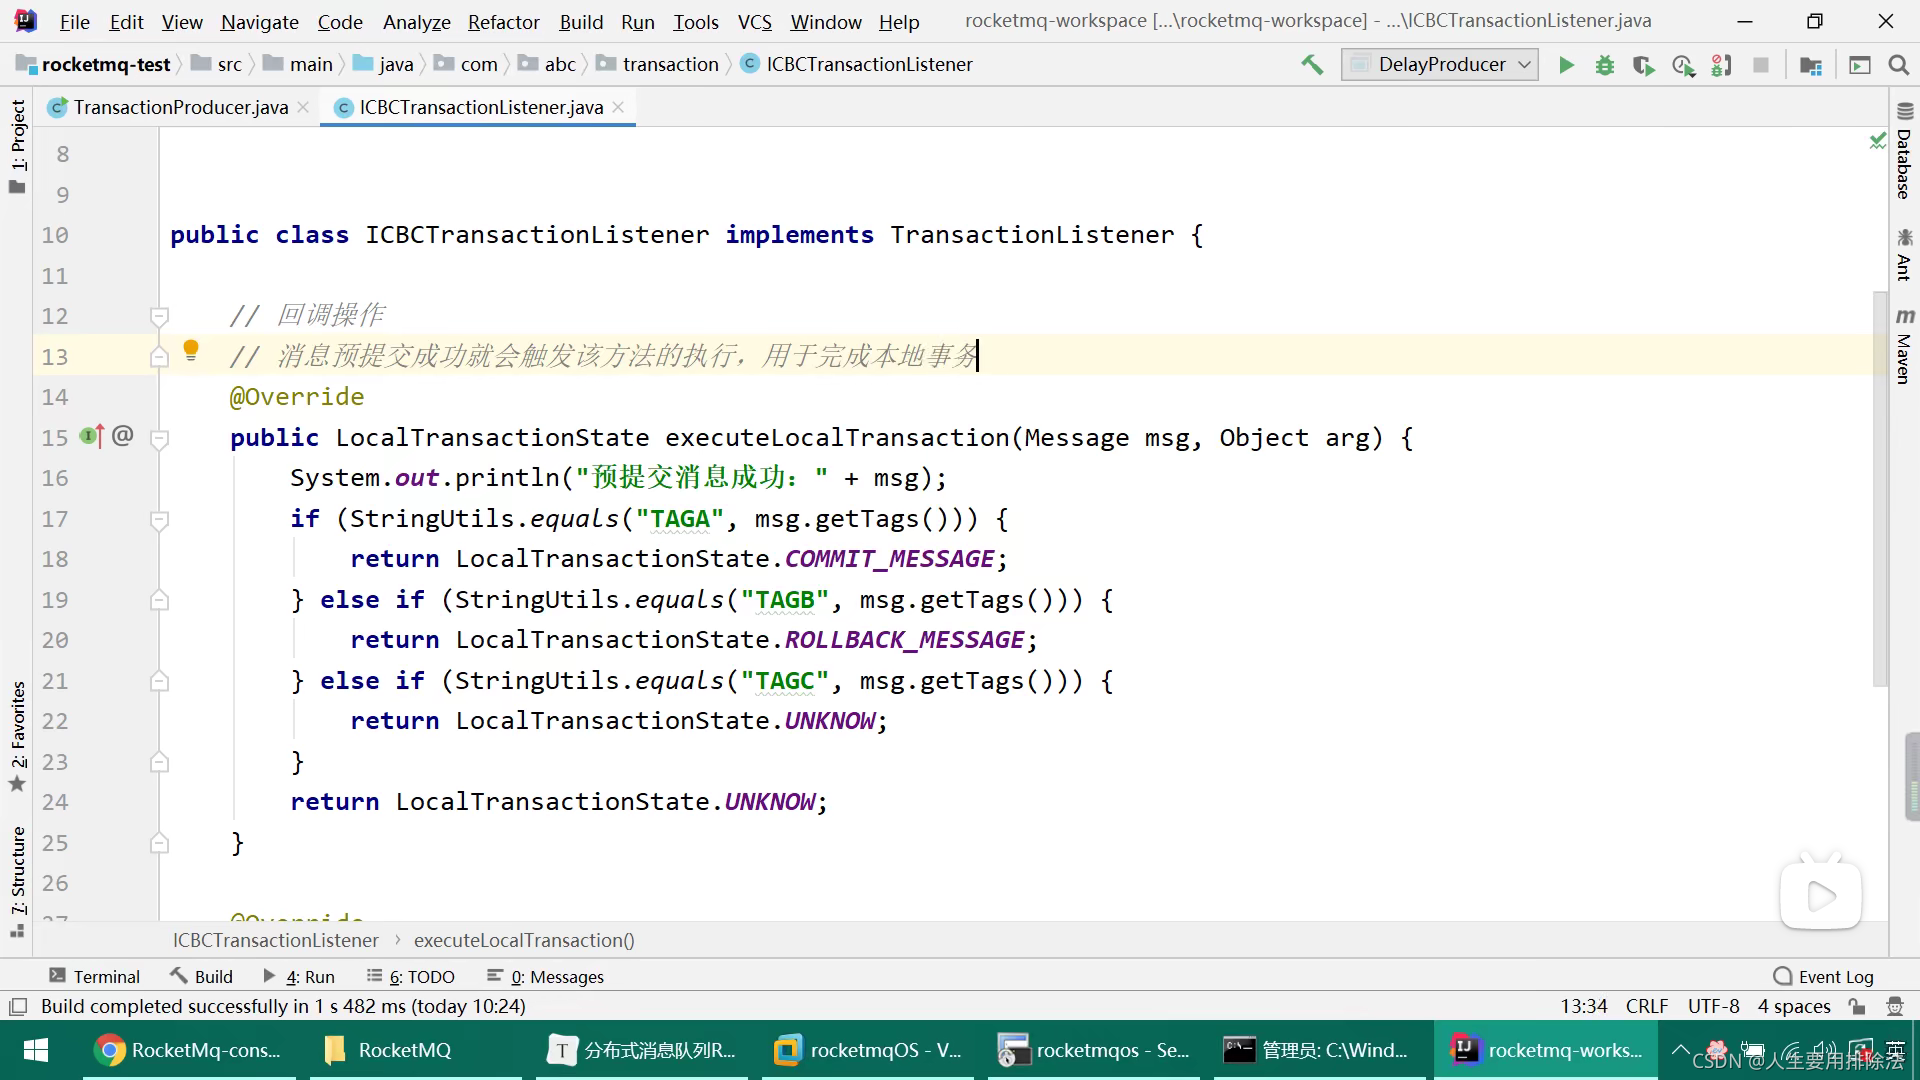Run DelayProducer with the green play icon
Image resolution: width=1920 pixels, height=1080 pixels.
click(1566, 65)
